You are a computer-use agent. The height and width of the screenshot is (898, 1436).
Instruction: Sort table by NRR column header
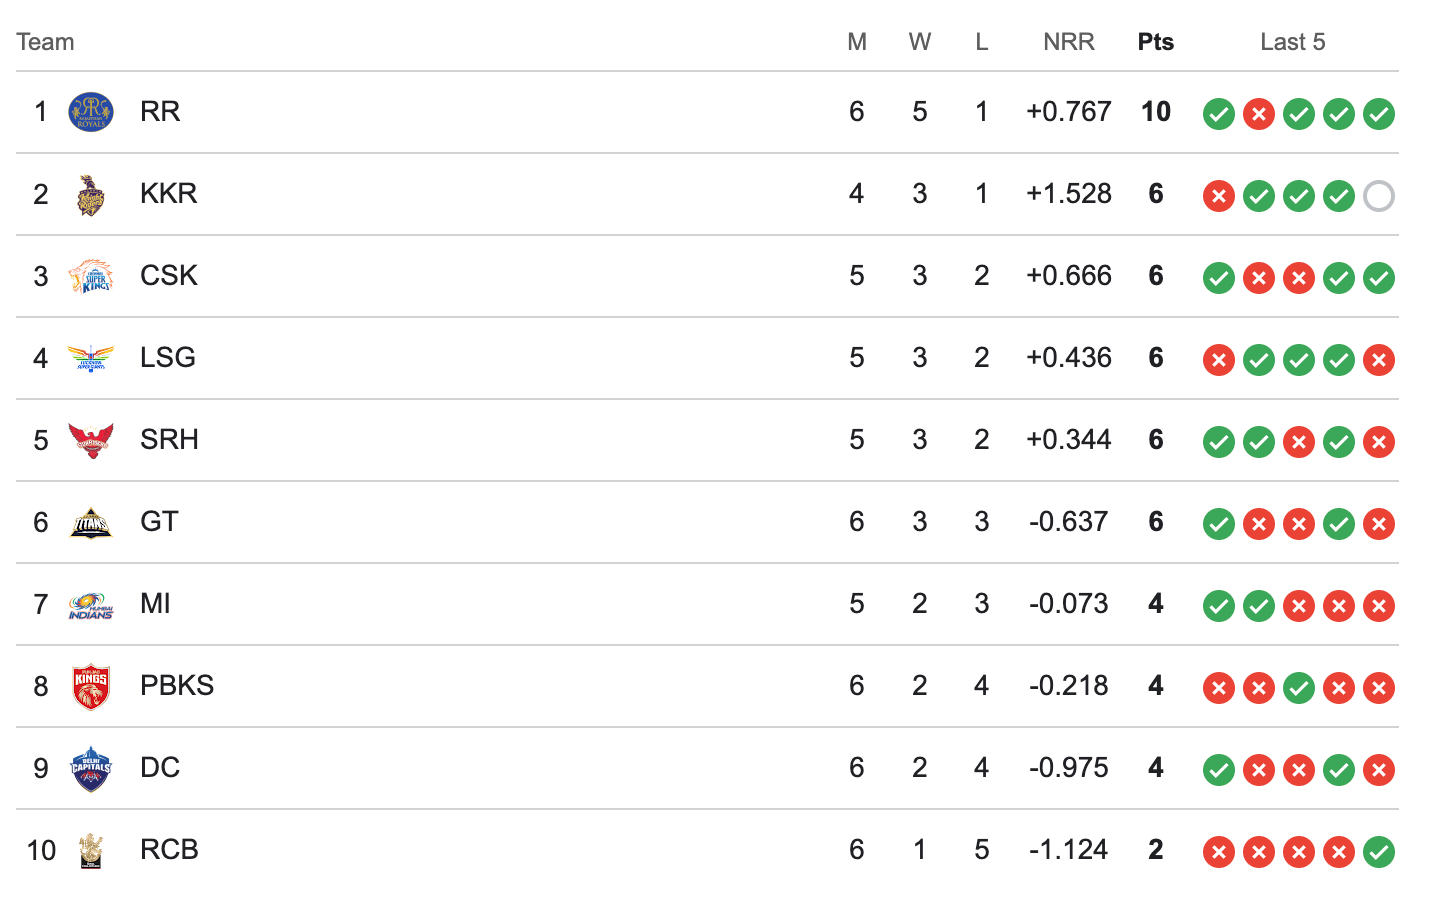click(1068, 42)
